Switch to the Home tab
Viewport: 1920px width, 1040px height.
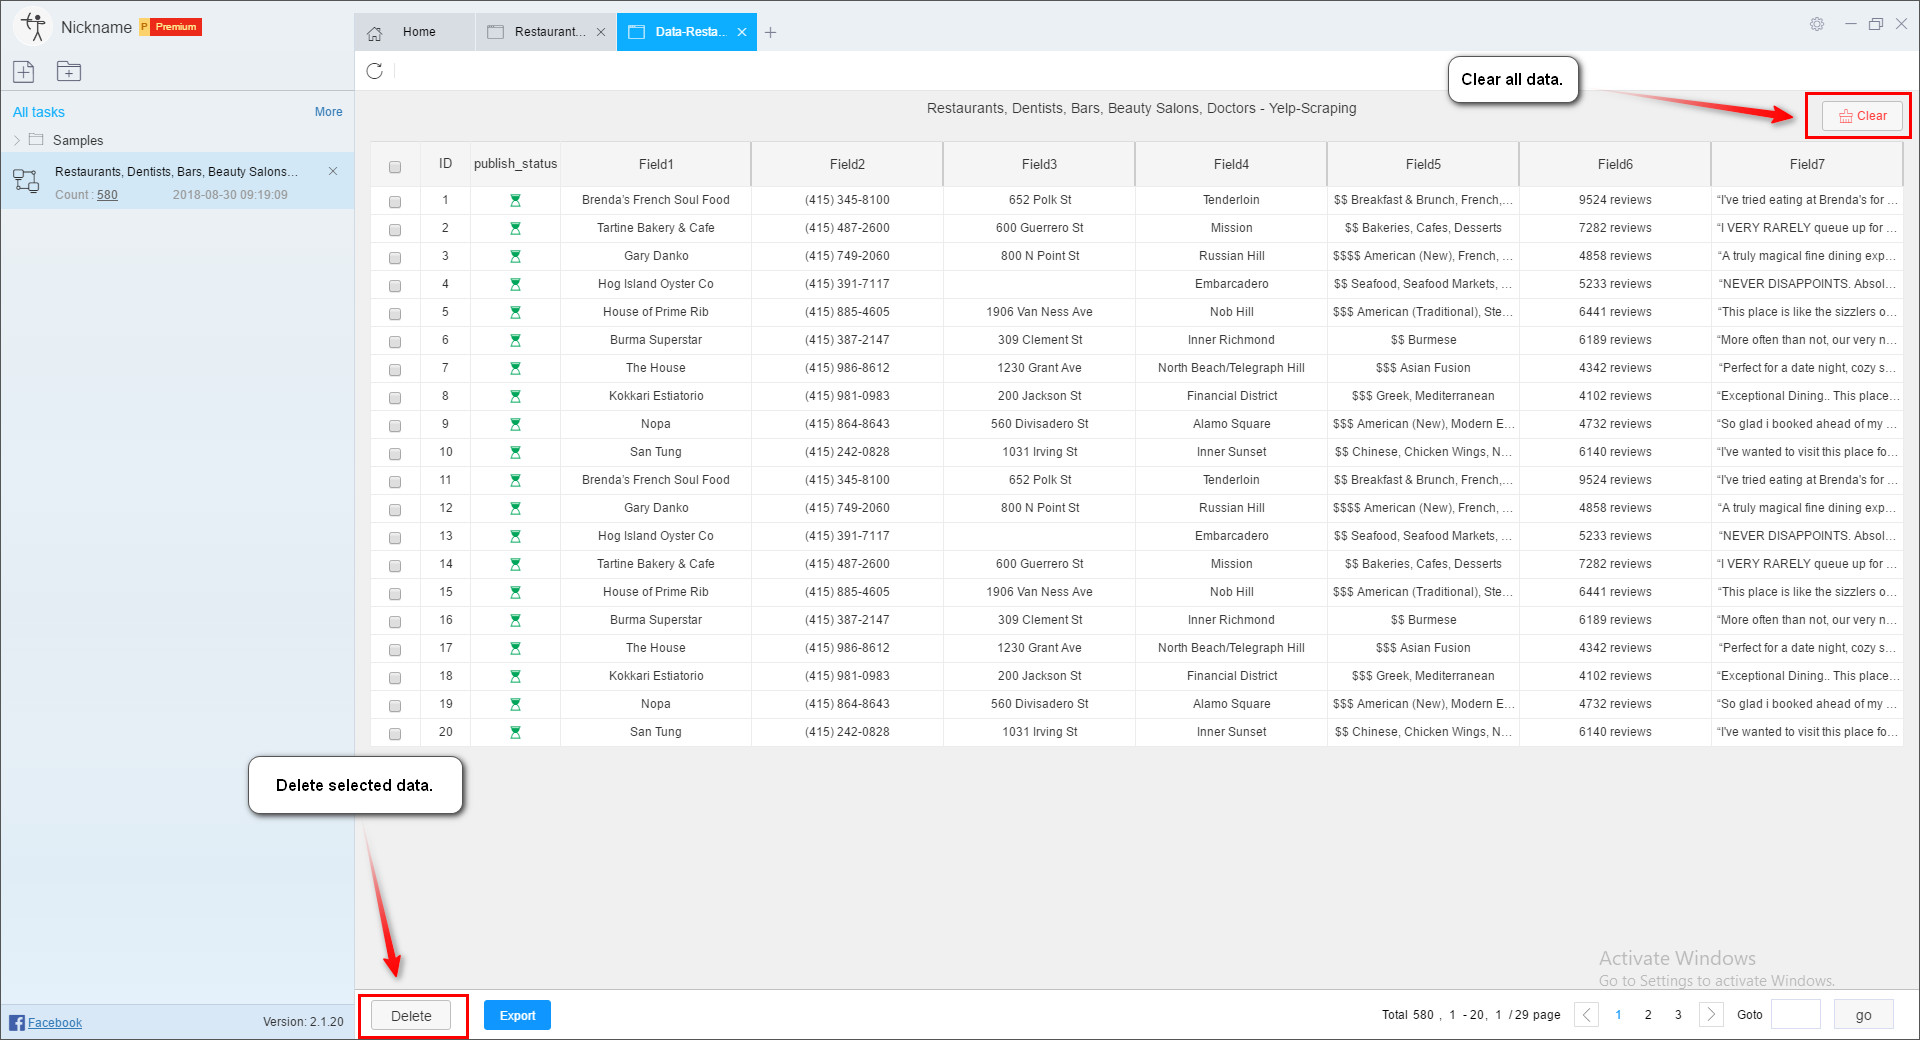point(420,31)
